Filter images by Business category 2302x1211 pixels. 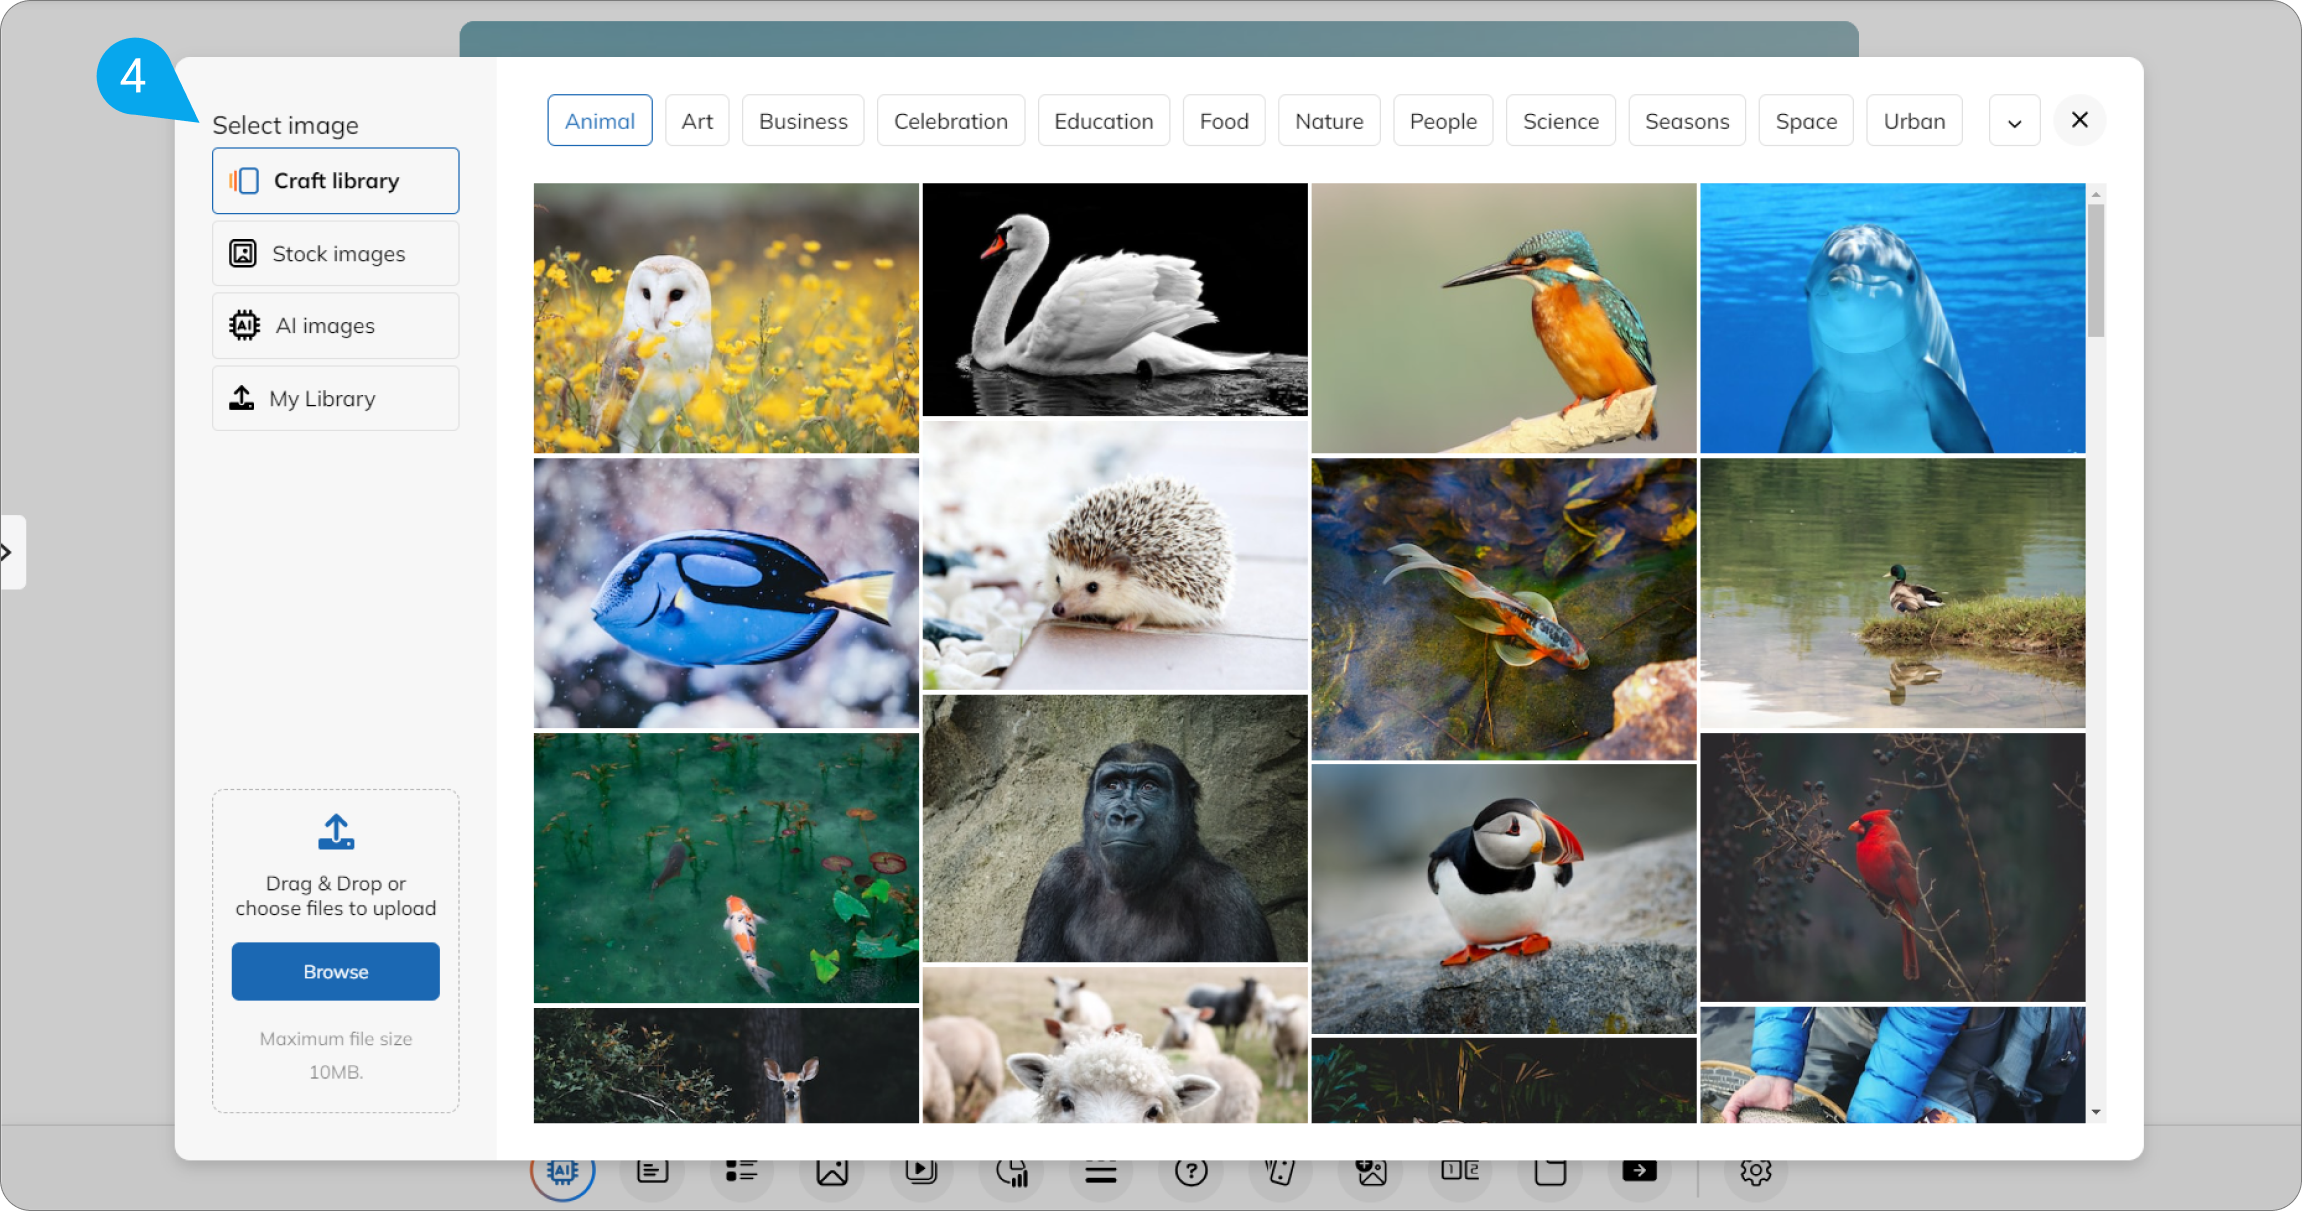coord(803,121)
